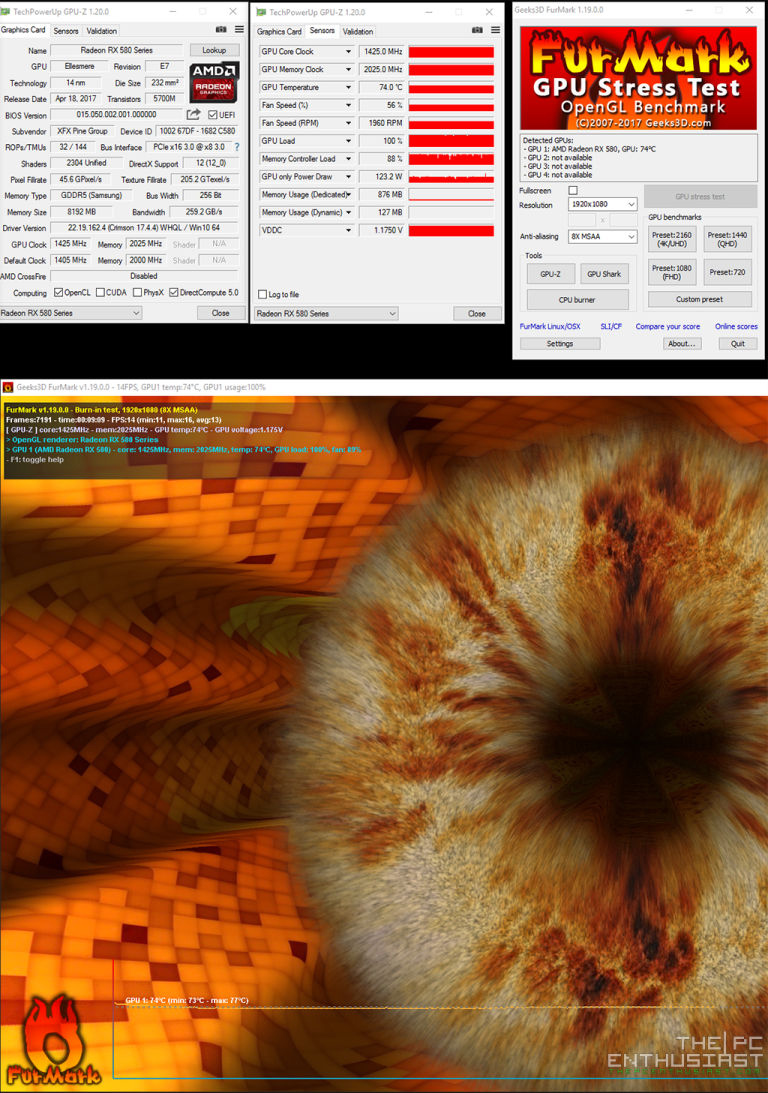768x1093 pixels.
Task: Click the GPU Temperature red sensor graph
Action: coord(451,88)
